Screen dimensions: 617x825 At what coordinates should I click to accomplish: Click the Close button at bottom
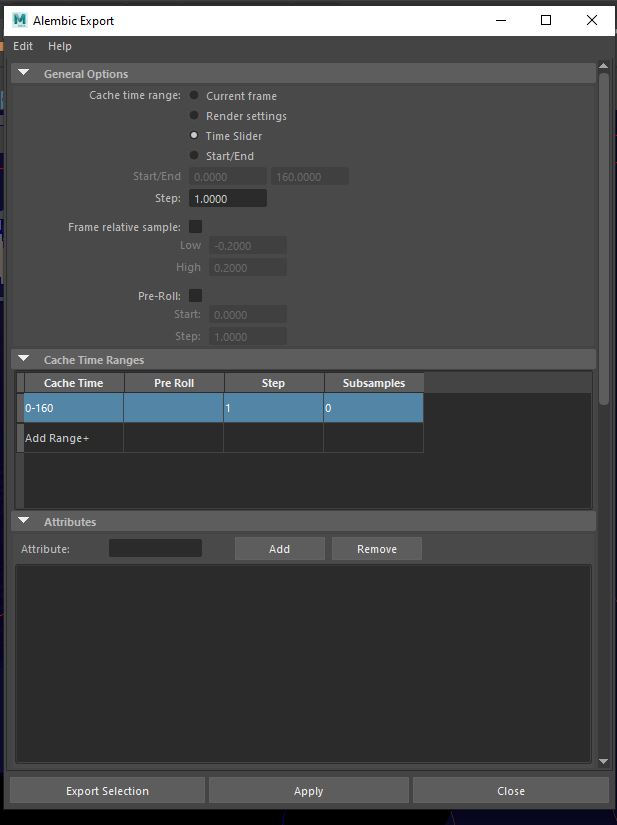pyautogui.click(x=511, y=791)
